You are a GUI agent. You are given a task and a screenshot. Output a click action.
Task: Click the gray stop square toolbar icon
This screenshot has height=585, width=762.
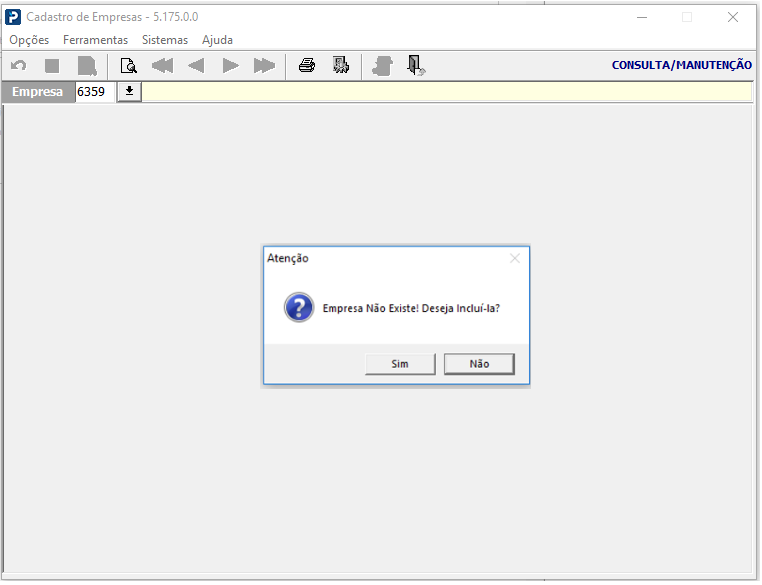point(52,66)
